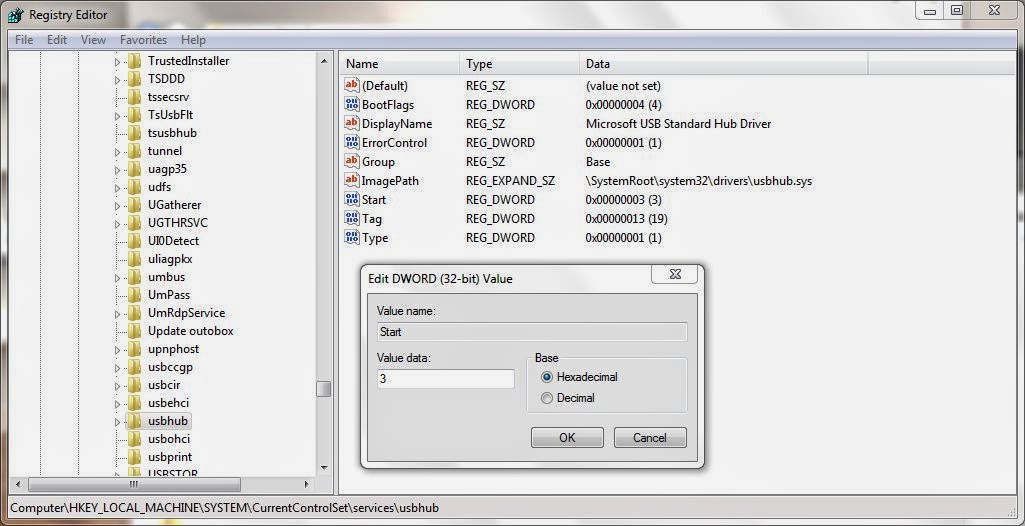Viewport: 1025px width, 526px height.
Task: Click the tsusbhub folder icon
Action: (x=134, y=133)
